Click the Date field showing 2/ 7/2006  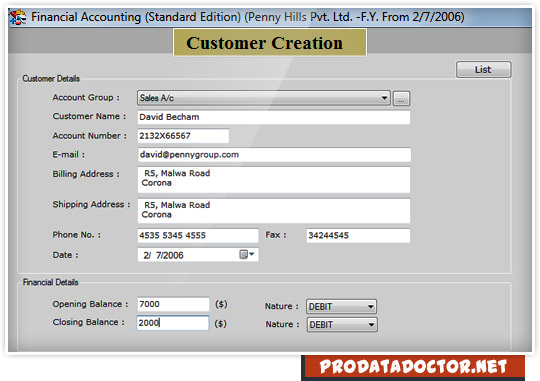[x=198, y=255]
